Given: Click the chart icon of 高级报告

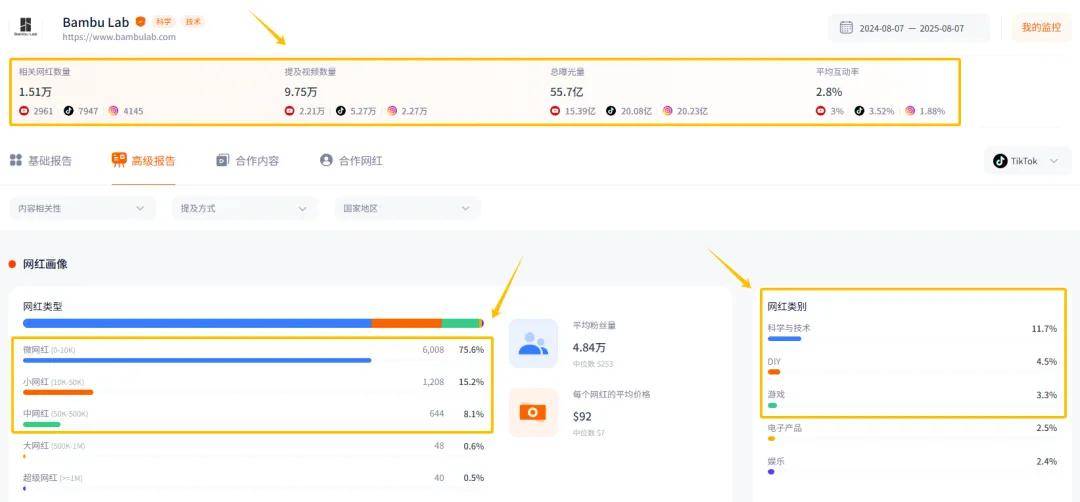Looking at the screenshot, I should click(x=118, y=160).
